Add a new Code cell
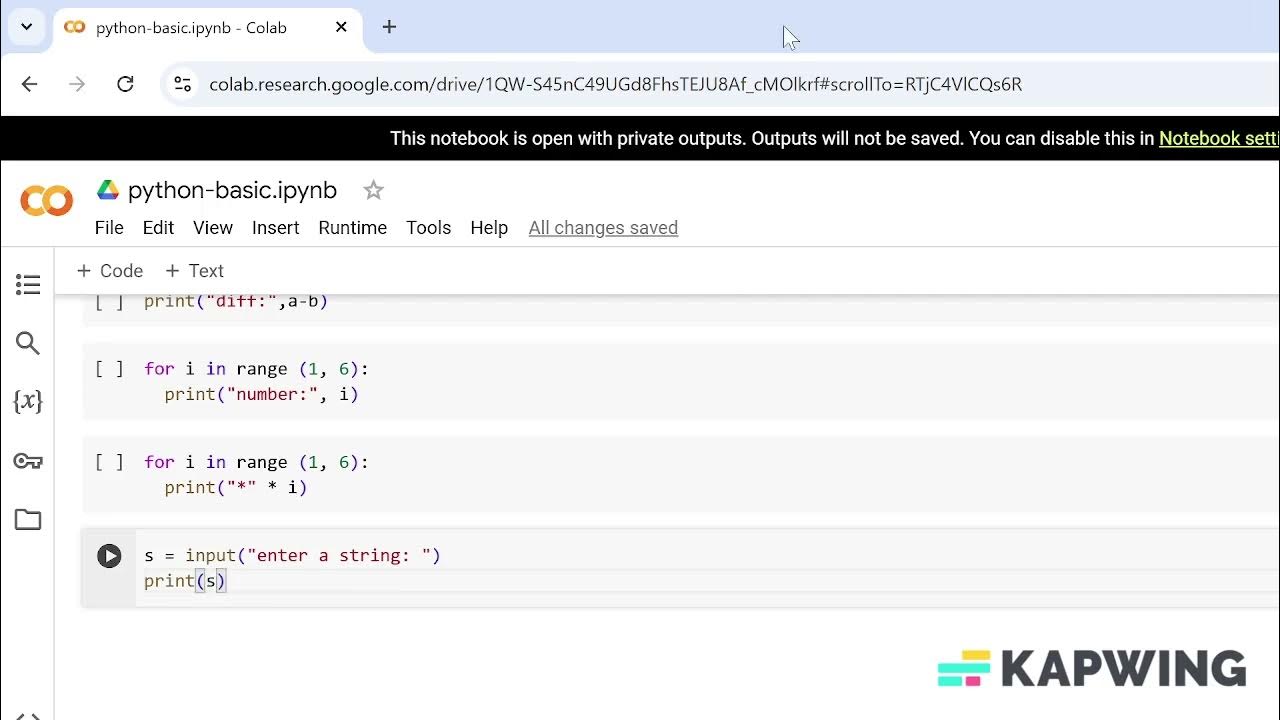Image resolution: width=1280 pixels, height=720 pixels. tap(110, 271)
